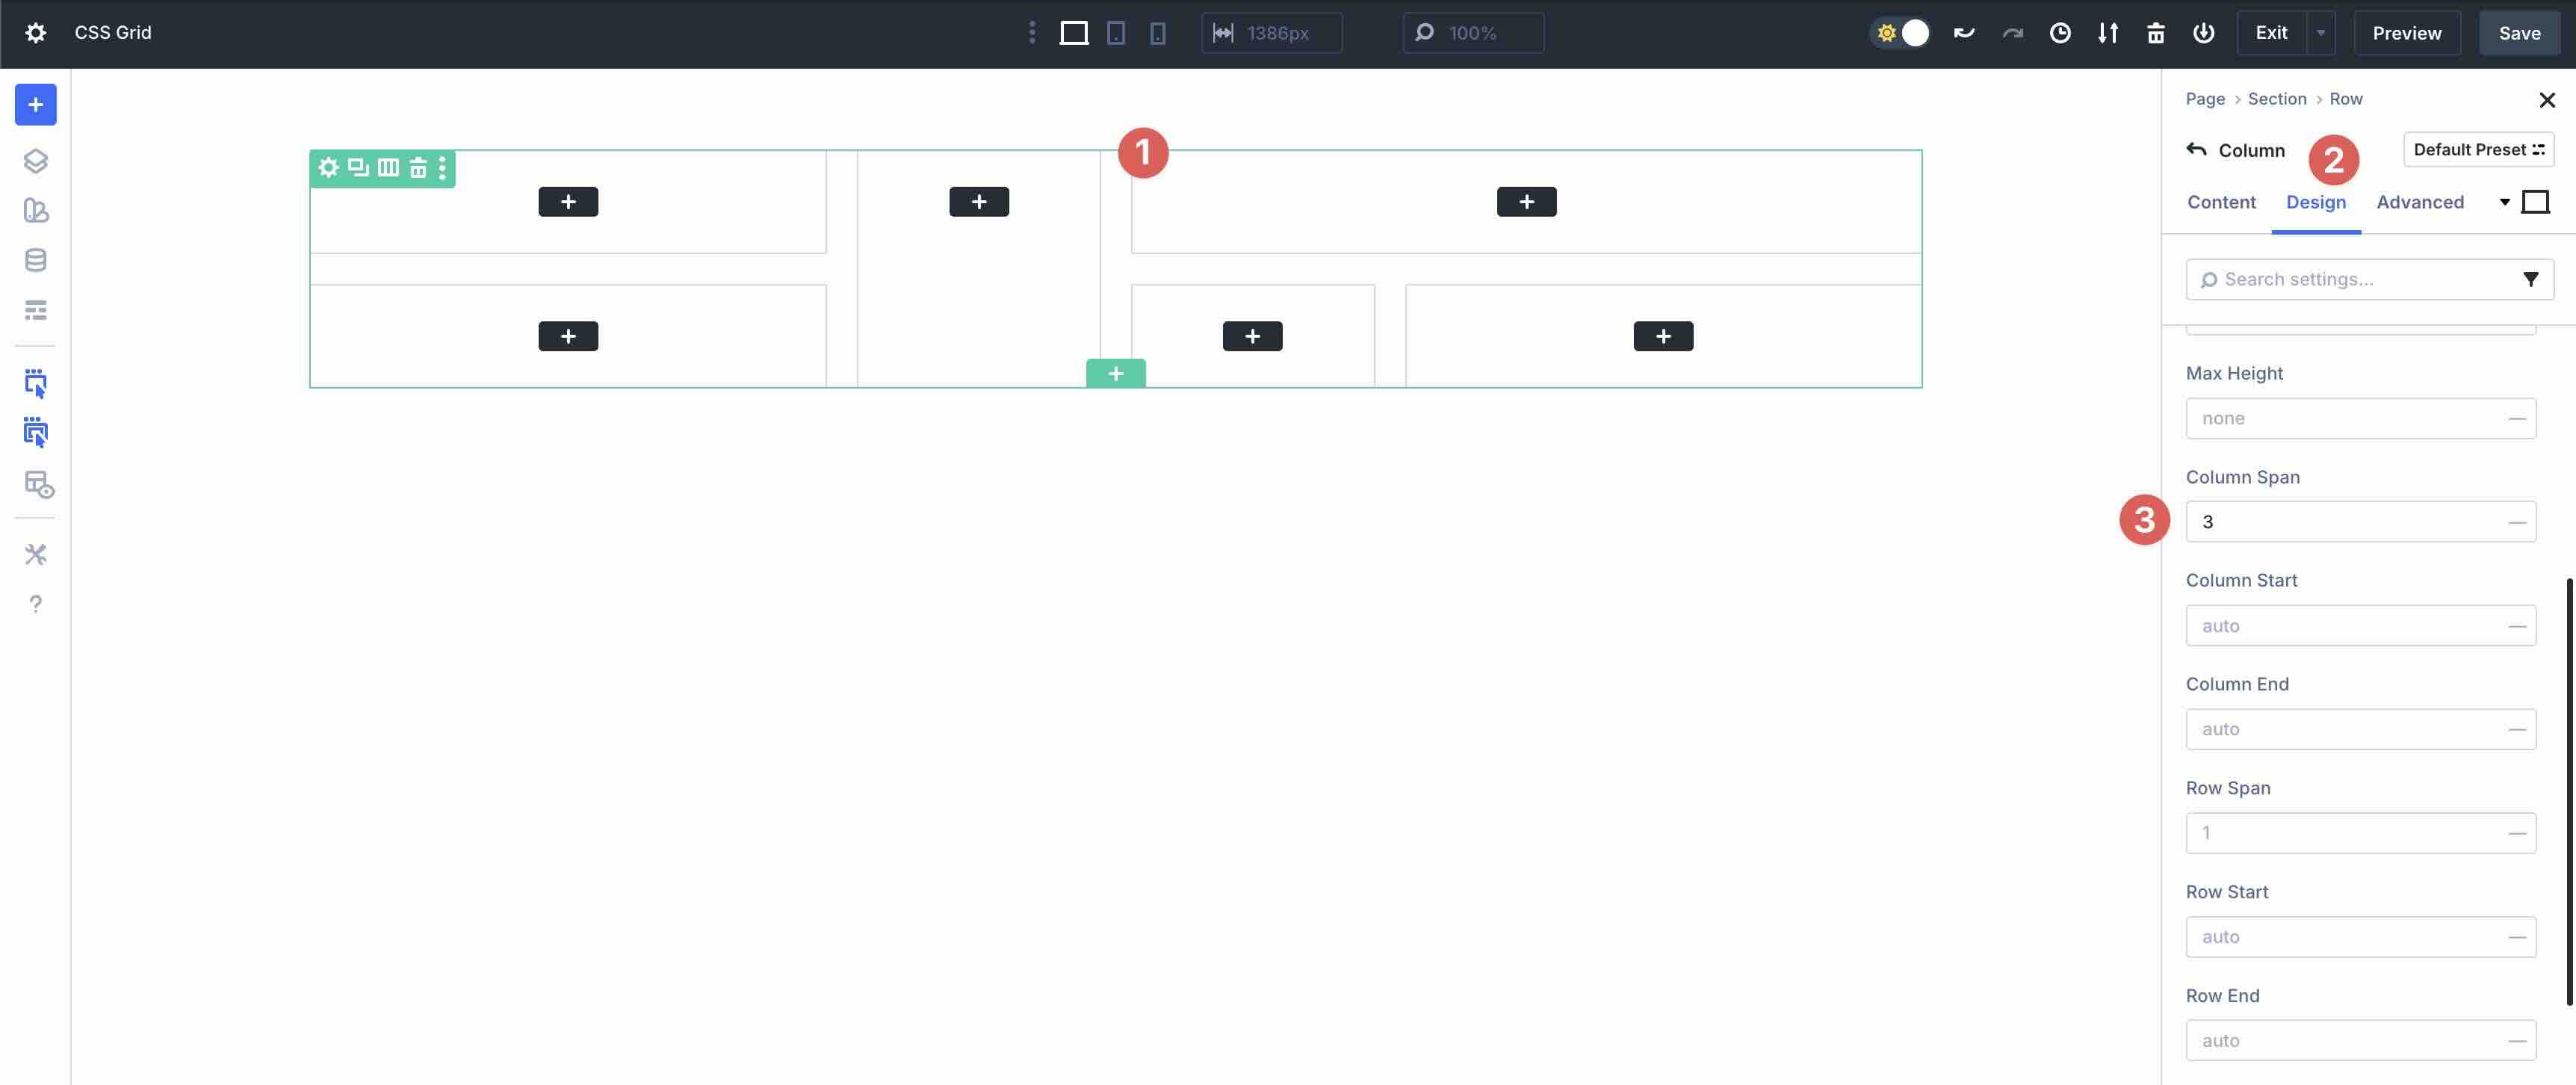Switch to the Content tab
The width and height of the screenshot is (2576, 1085).
2221,201
